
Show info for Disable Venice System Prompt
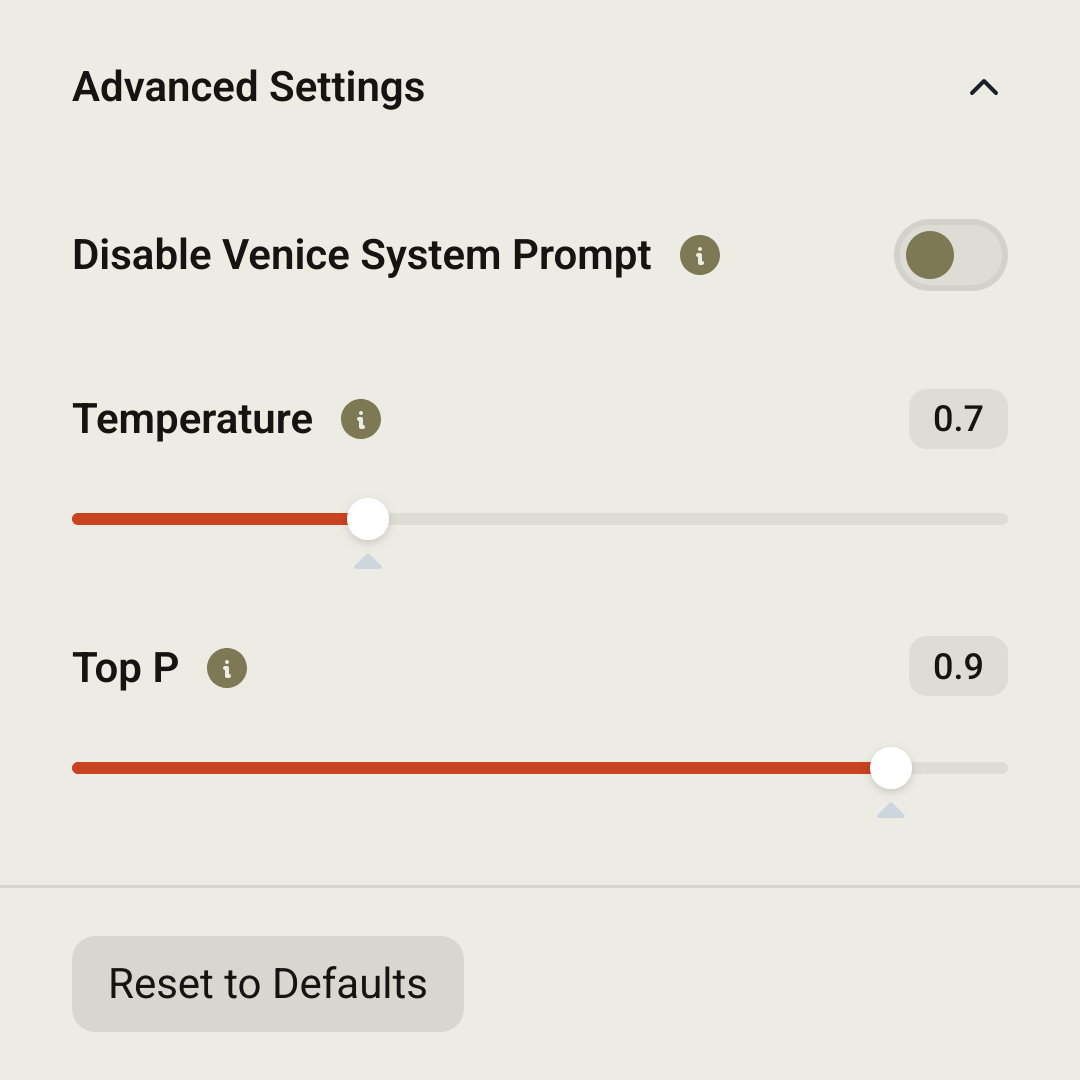click(x=700, y=255)
